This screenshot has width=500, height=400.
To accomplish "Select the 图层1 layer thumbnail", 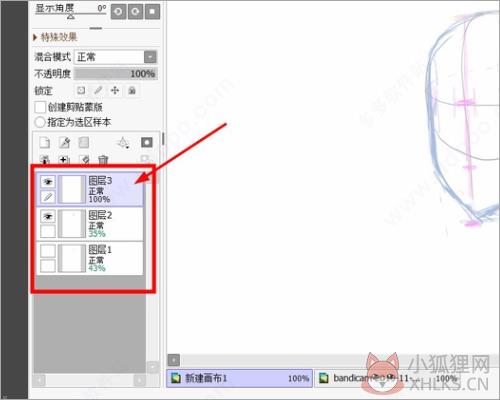I will (x=72, y=258).
